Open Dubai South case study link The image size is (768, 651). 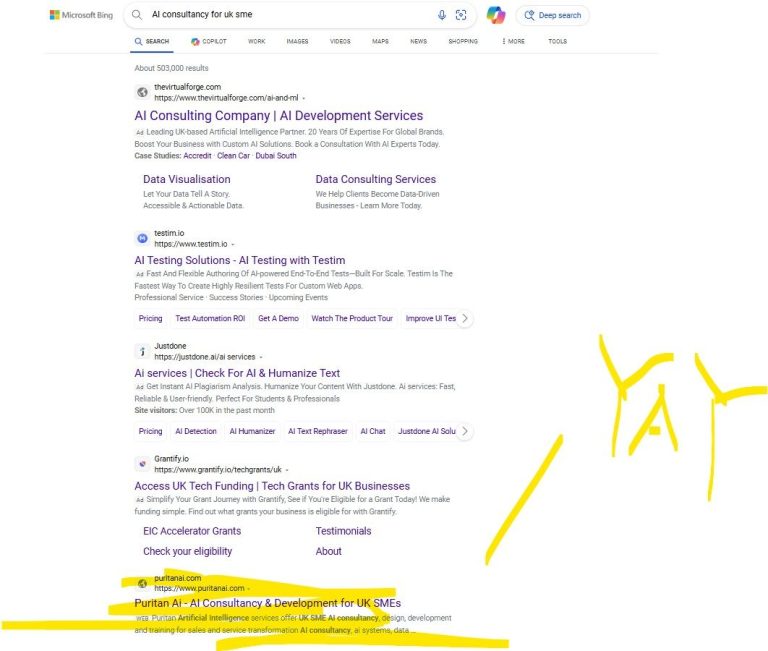(x=276, y=156)
